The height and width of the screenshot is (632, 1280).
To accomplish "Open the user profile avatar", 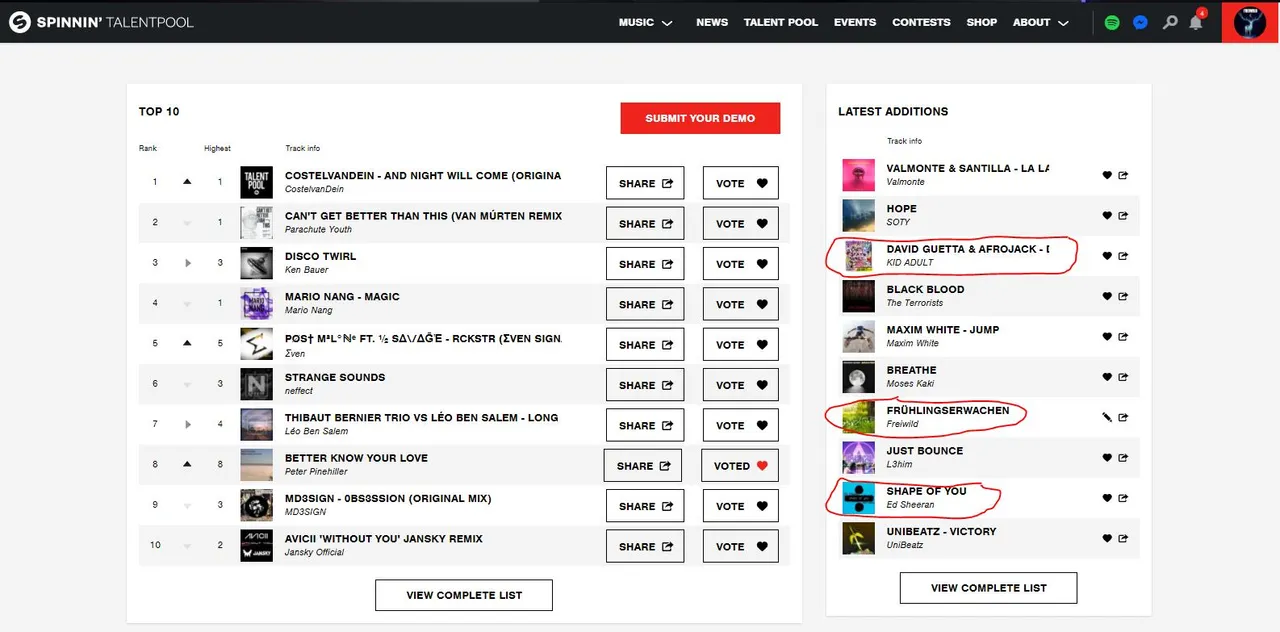I will (x=1250, y=22).
